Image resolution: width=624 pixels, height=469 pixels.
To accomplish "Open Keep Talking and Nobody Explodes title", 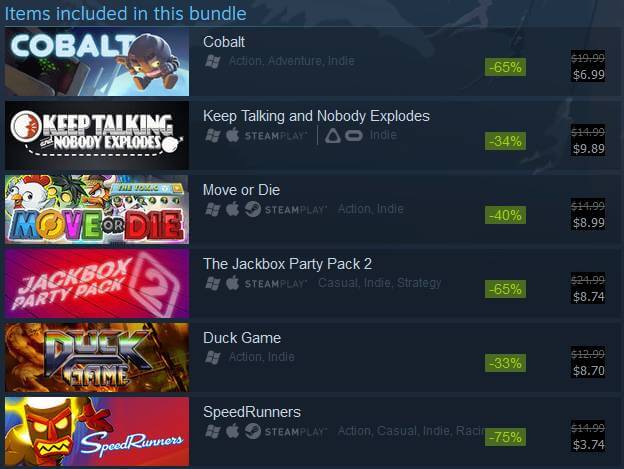I will (x=316, y=116).
